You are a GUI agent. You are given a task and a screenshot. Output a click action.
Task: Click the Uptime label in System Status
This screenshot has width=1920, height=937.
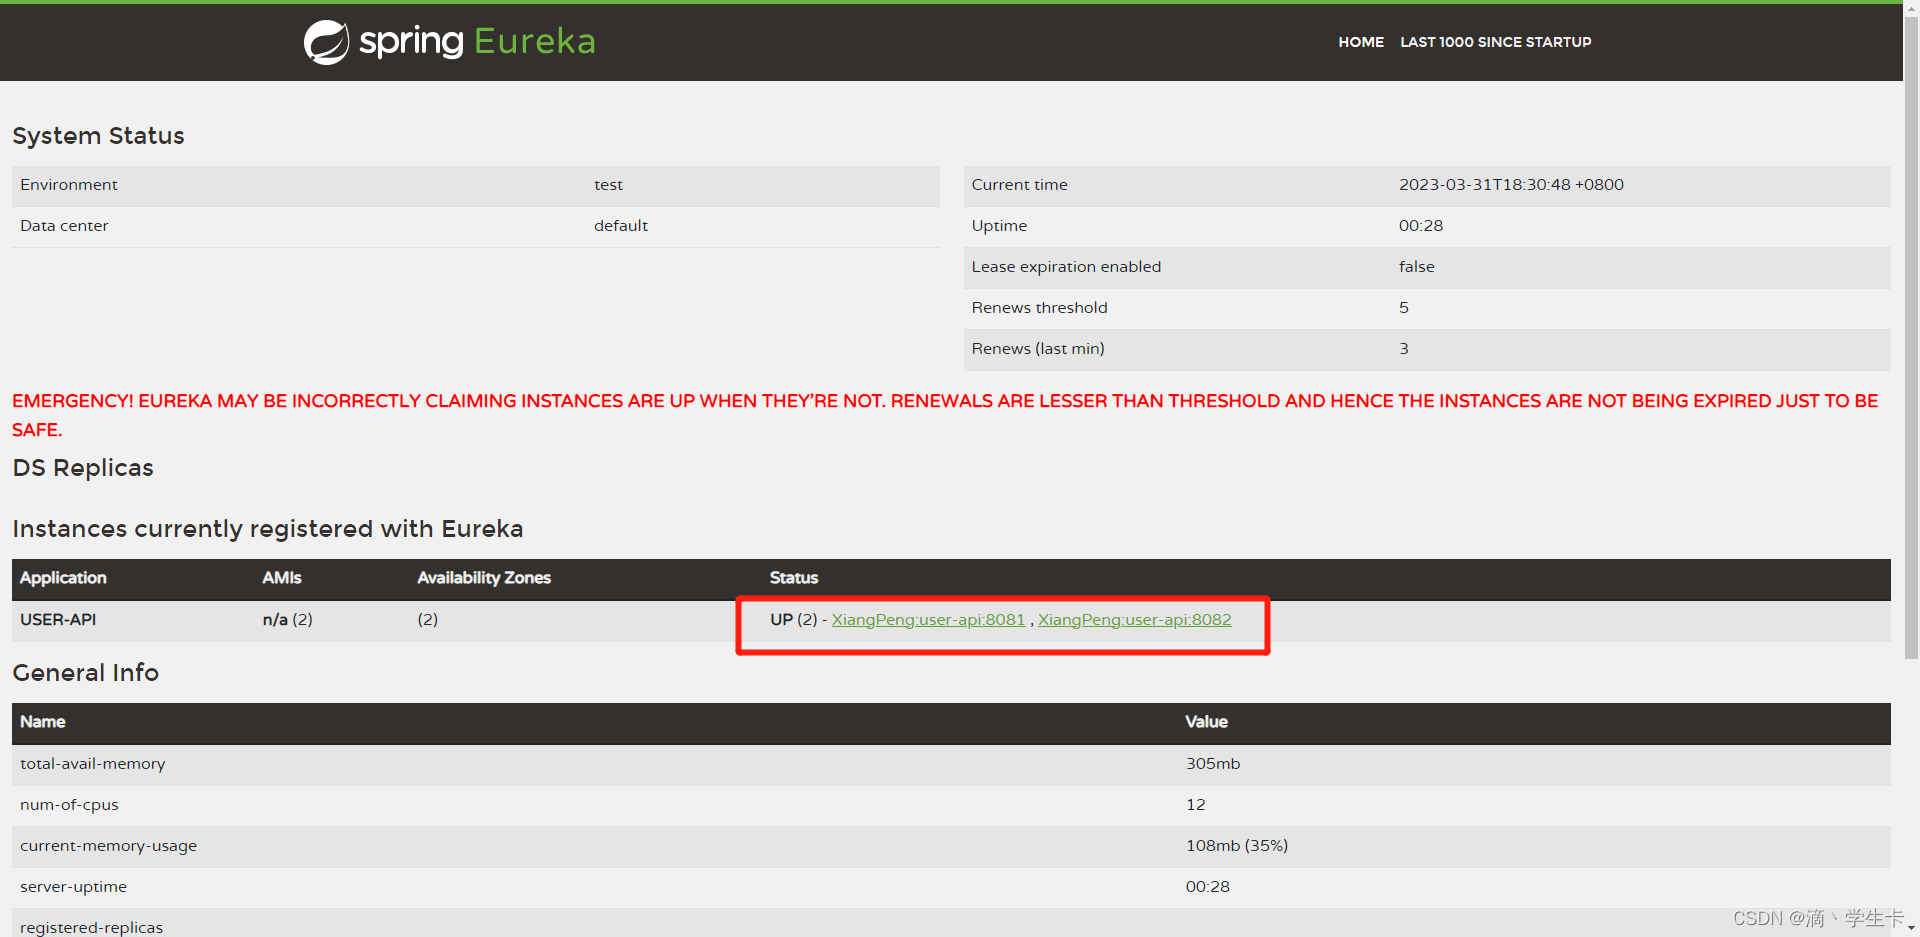click(999, 226)
